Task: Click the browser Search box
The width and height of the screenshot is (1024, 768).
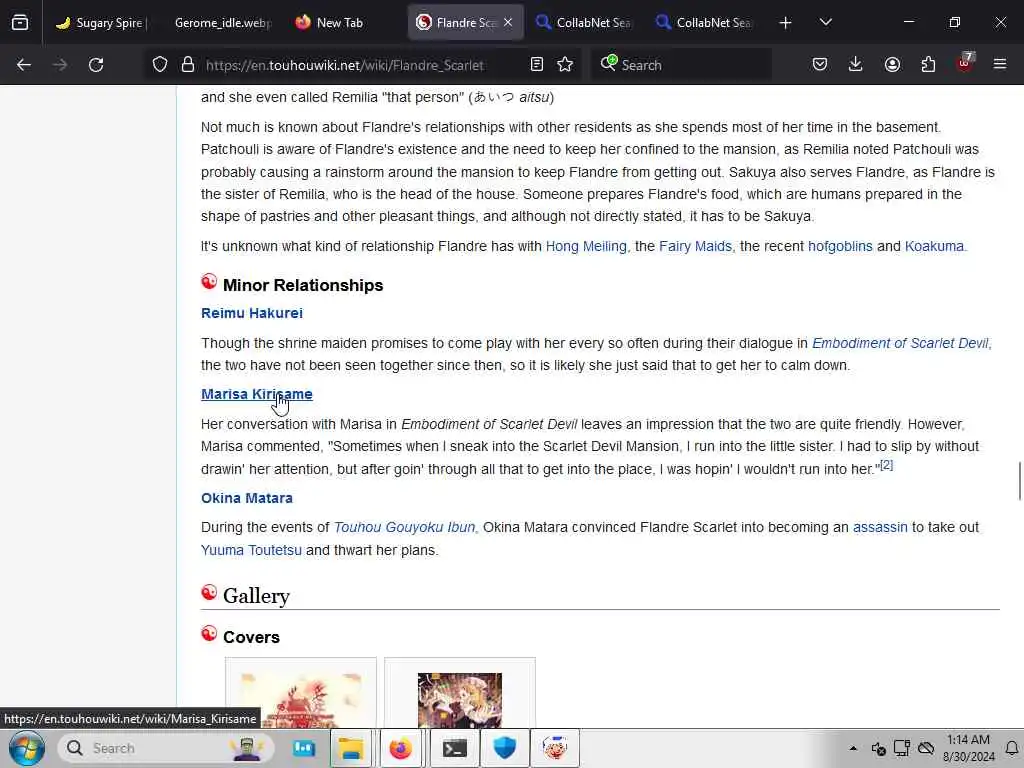Action: pos(679,65)
